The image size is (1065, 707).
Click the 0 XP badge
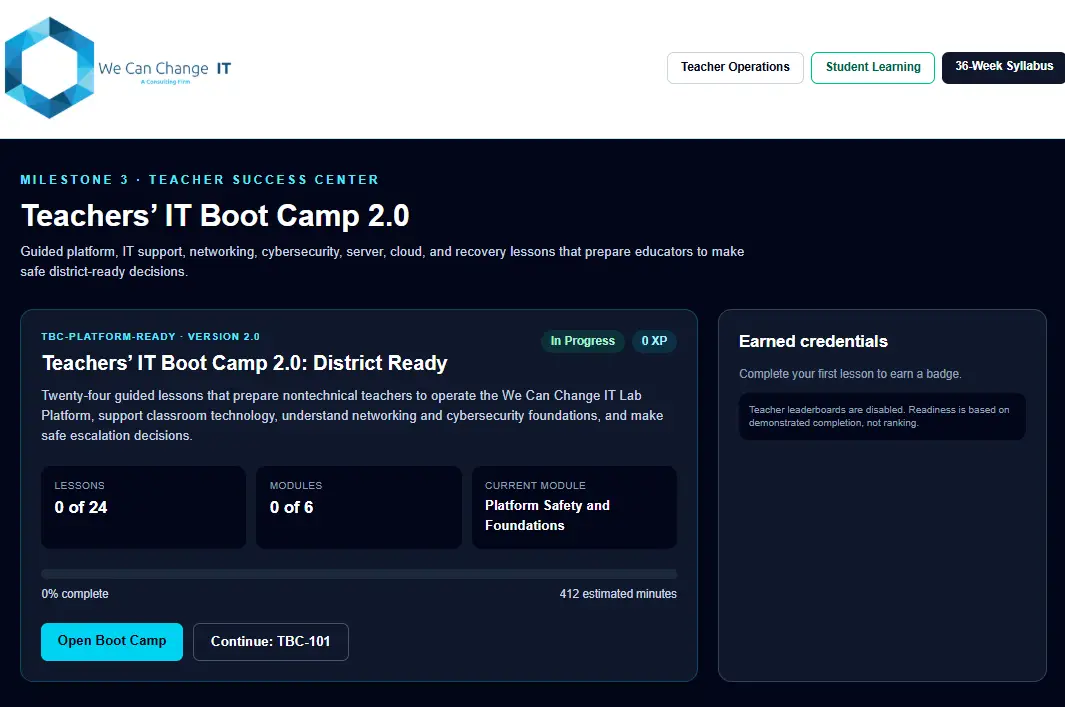654,341
